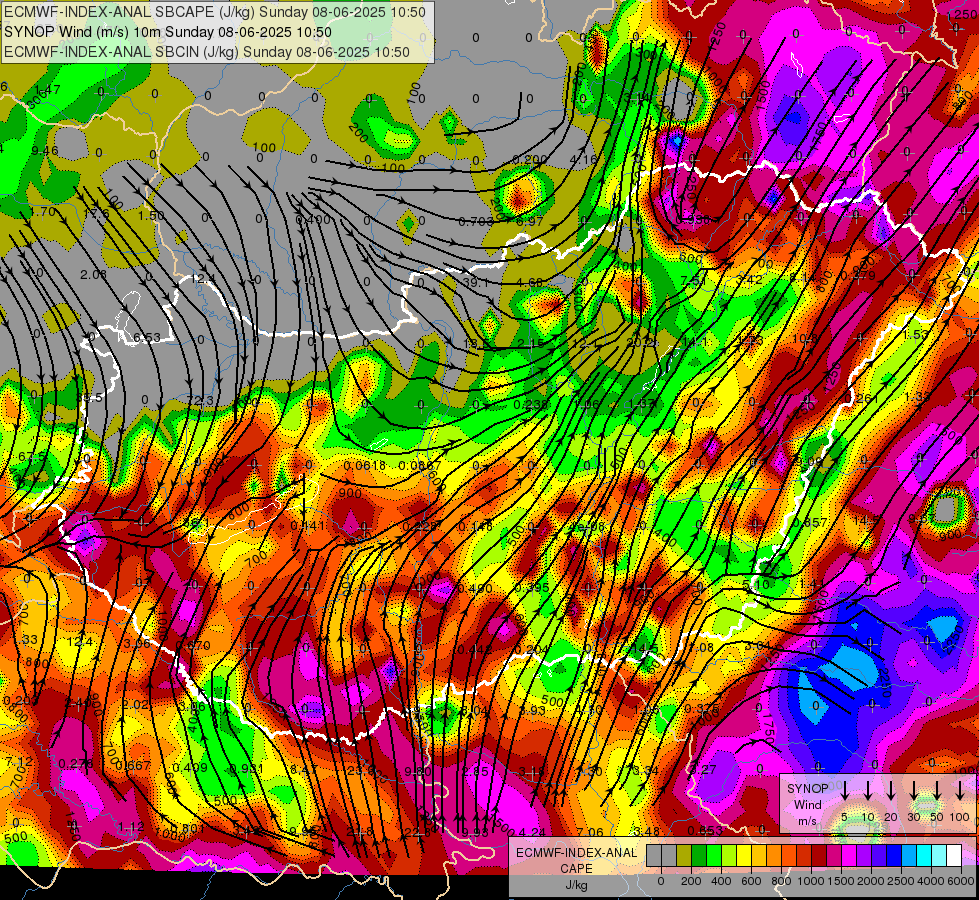This screenshot has width=979, height=900.
Task: Click the '0.670' station value on map
Action: (x=192, y=645)
